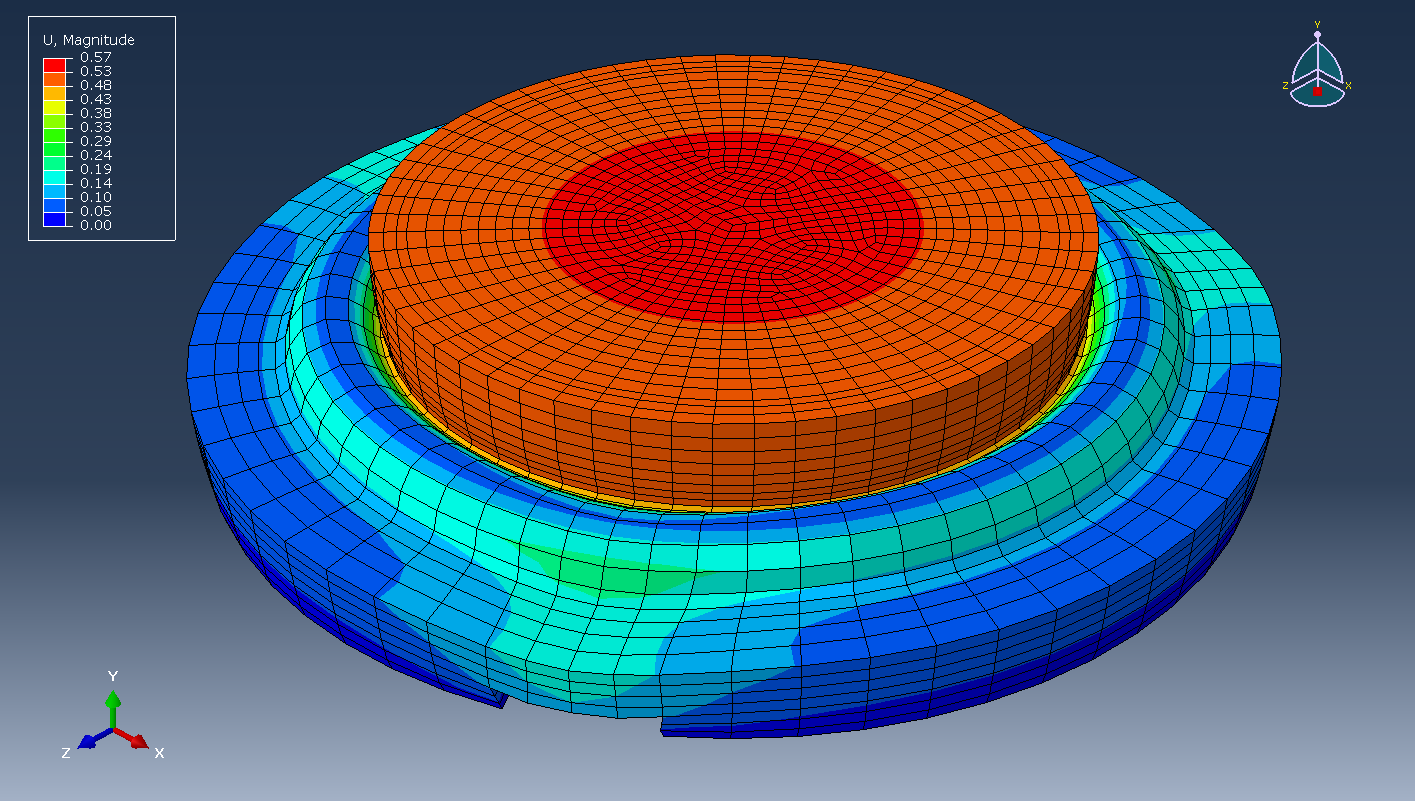Click the yellow 0.43 legend color band
This screenshot has width=1415, height=801.
click(54, 106)
